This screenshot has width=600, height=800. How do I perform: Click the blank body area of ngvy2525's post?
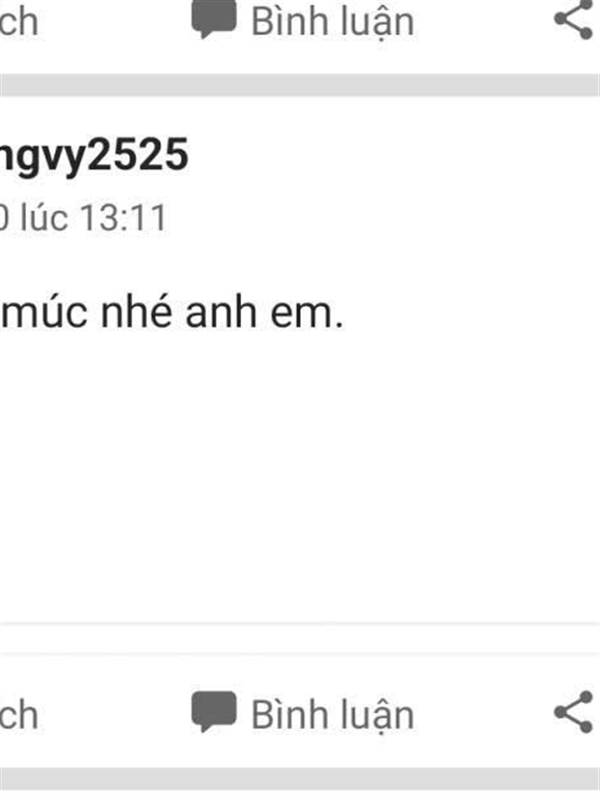(x=300, y=474)
